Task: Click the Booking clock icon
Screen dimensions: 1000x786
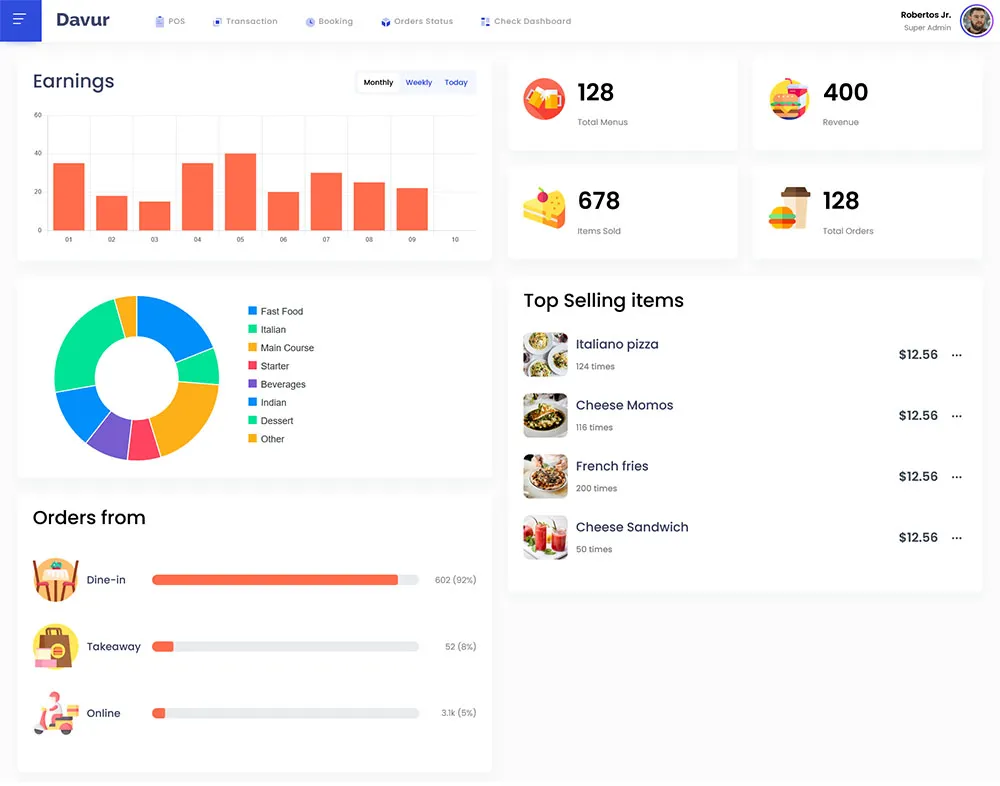Action: [x=310, y=22]
